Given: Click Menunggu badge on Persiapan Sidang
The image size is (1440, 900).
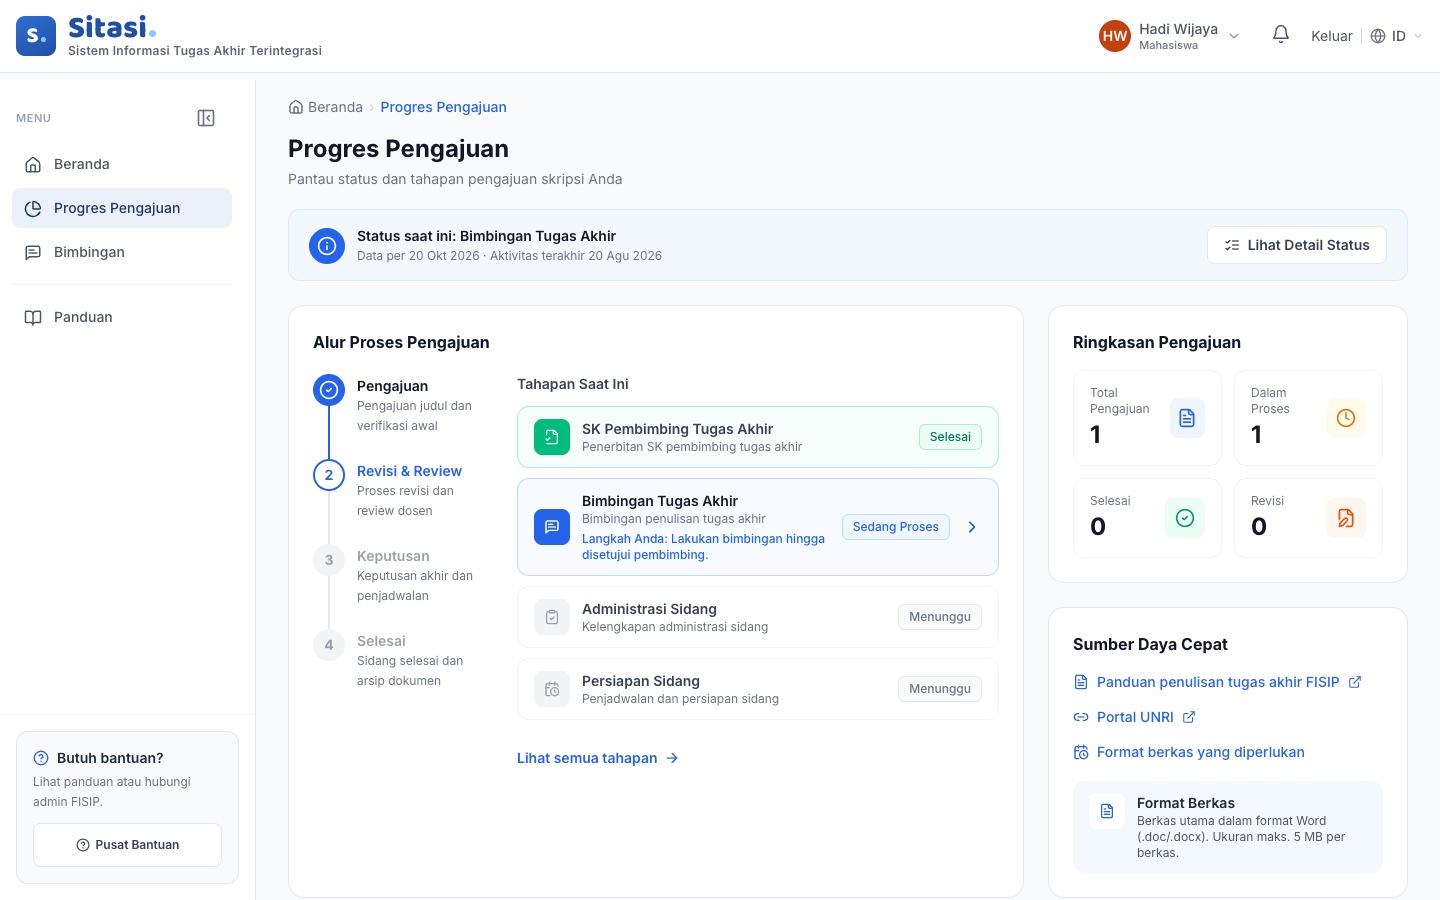Looking at the screenshot, I should [x=940, y=689].
